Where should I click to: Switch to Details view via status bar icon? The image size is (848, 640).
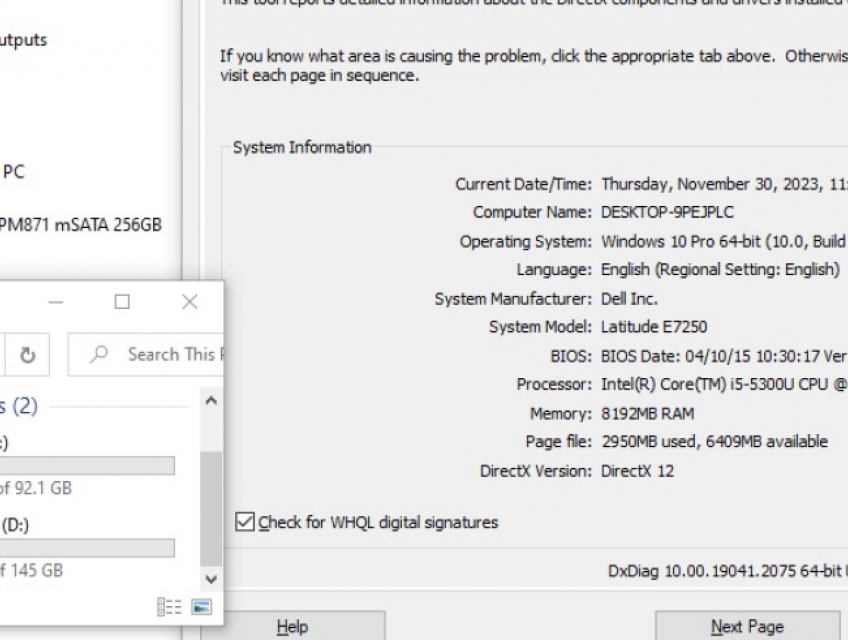pyautogui.click(x=170, y=606)
